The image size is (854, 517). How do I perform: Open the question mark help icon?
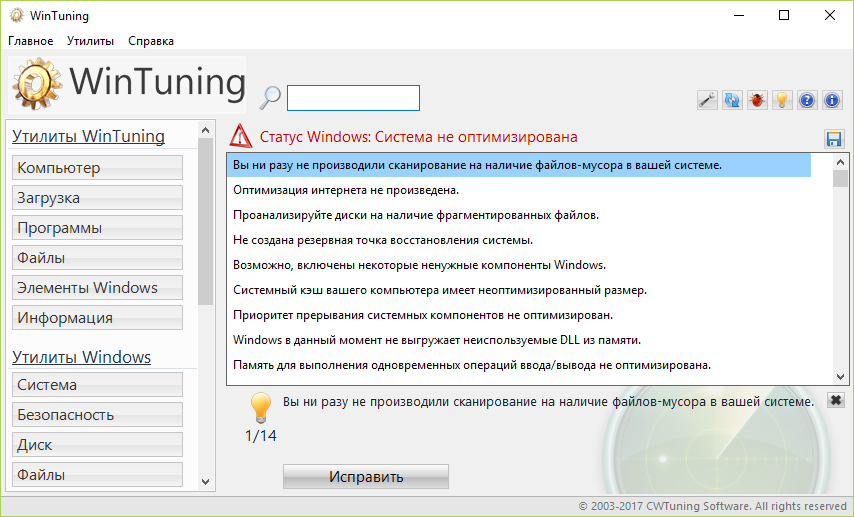[807, 100]
